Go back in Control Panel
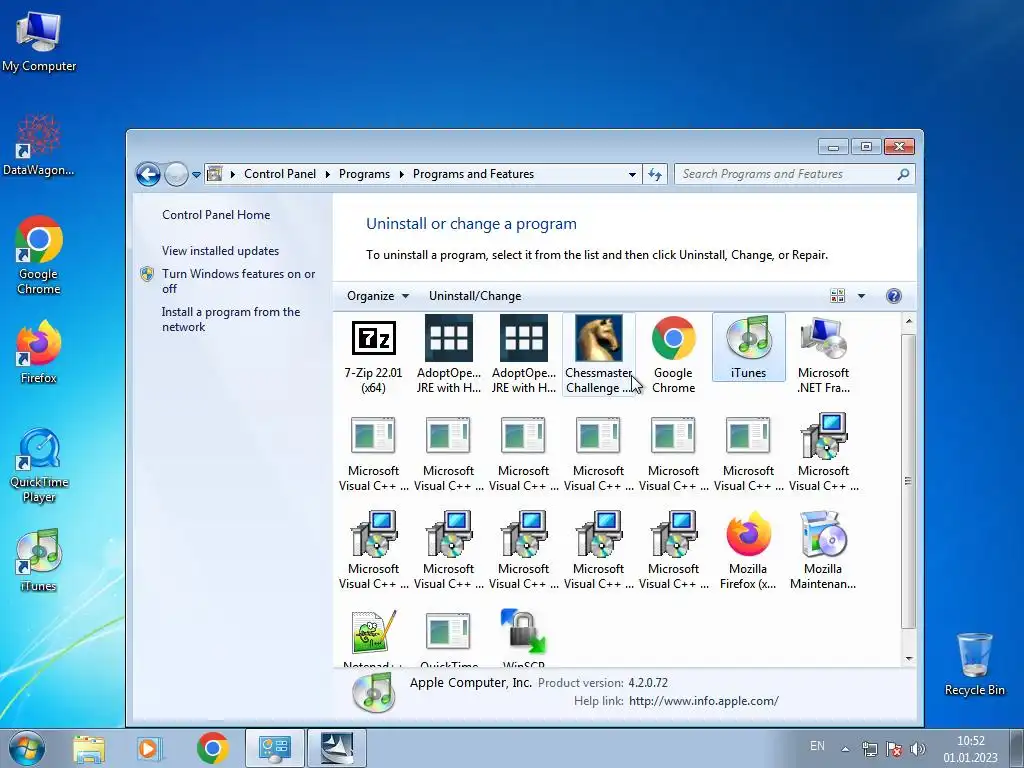 [x=148, y=174]
